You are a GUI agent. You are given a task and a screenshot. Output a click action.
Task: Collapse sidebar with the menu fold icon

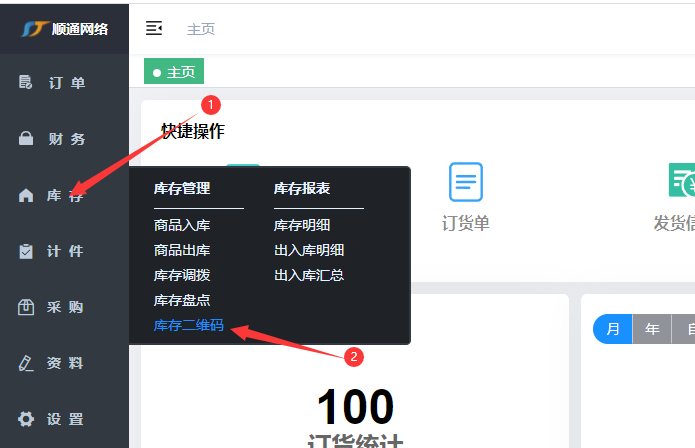(154, 28)
